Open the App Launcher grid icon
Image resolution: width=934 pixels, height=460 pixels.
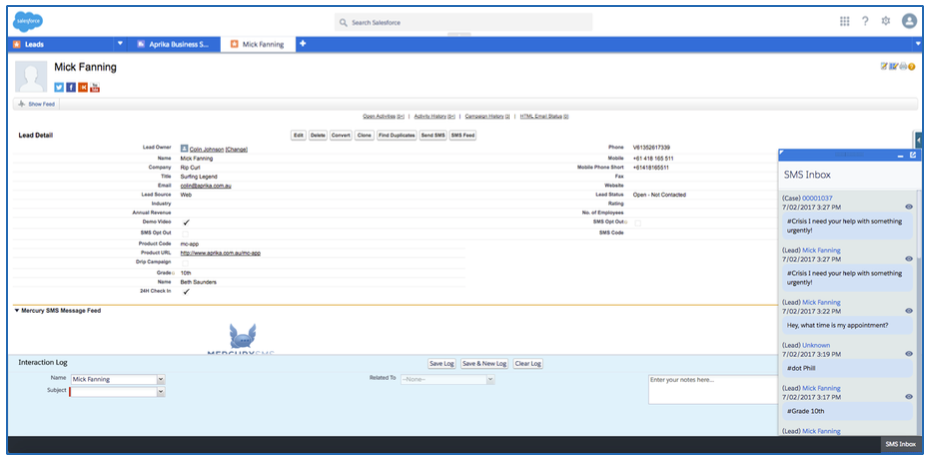coord(845,21)
